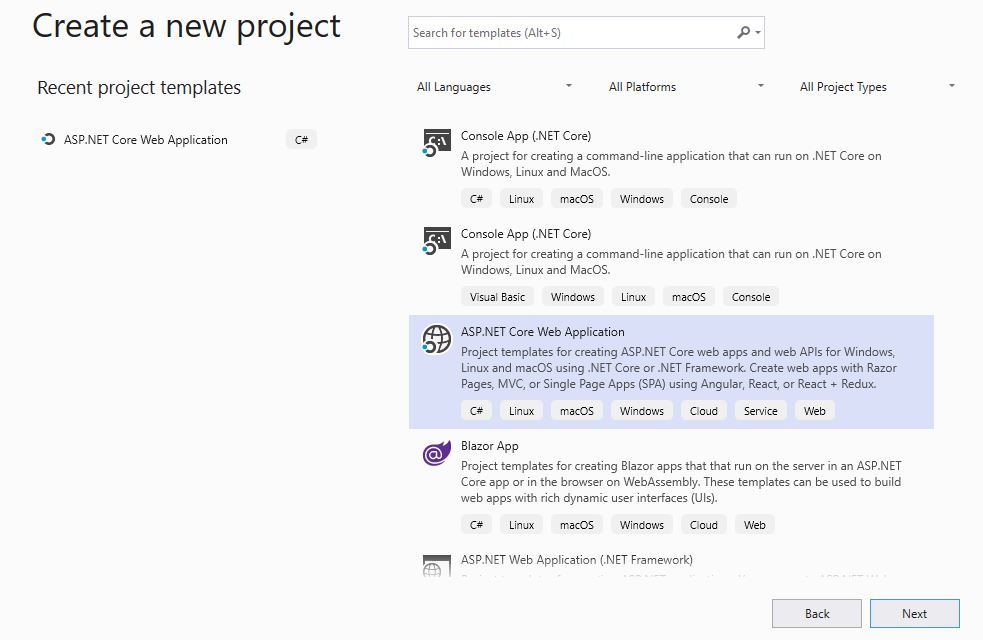Viewport: 983px width, 640px height.
Task: Click the ASP.NET Web Application (.NET Framework) icon
Action: [436, 566]
